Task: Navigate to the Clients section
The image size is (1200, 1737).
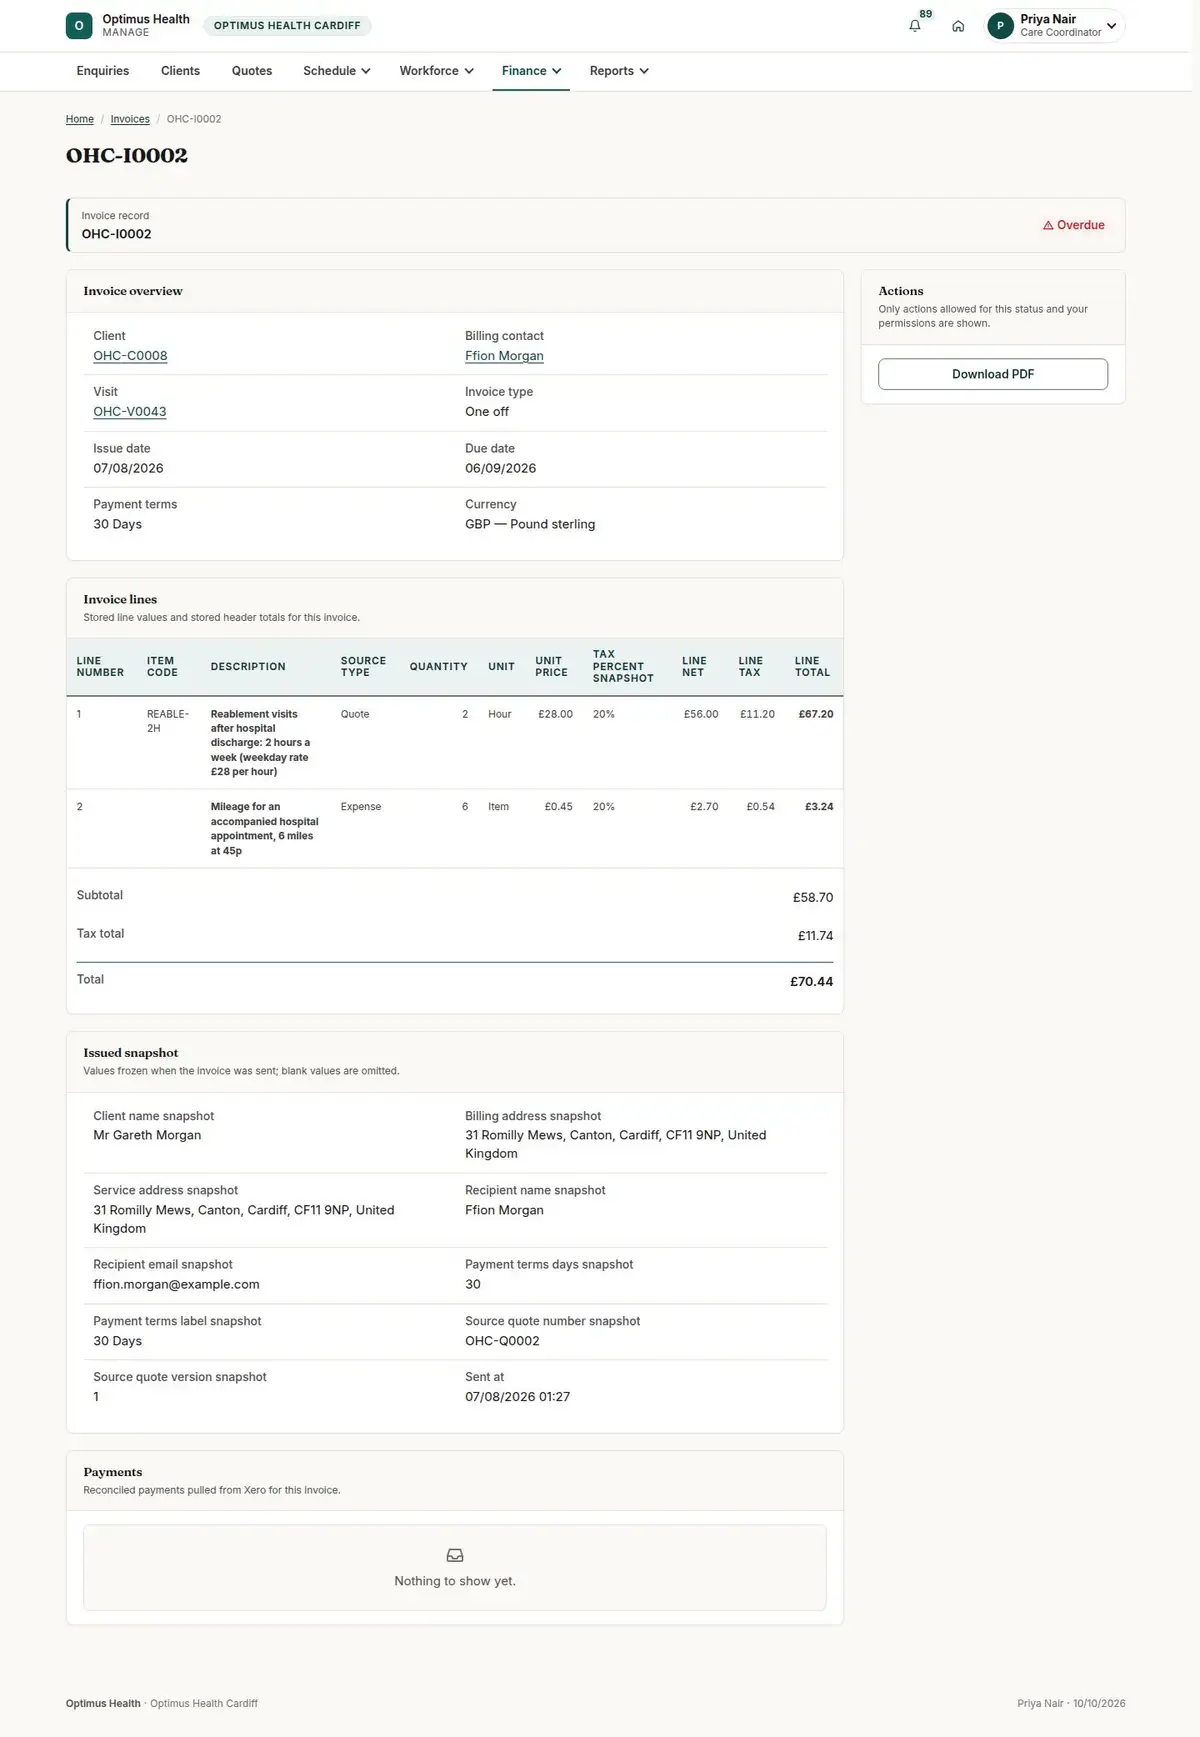Action: tap(180, 71)
